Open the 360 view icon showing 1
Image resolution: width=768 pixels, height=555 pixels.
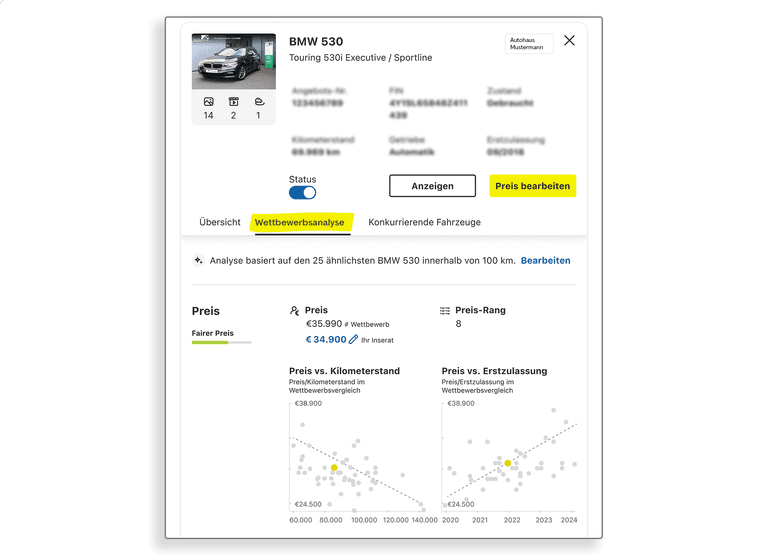tap(259, 102)
